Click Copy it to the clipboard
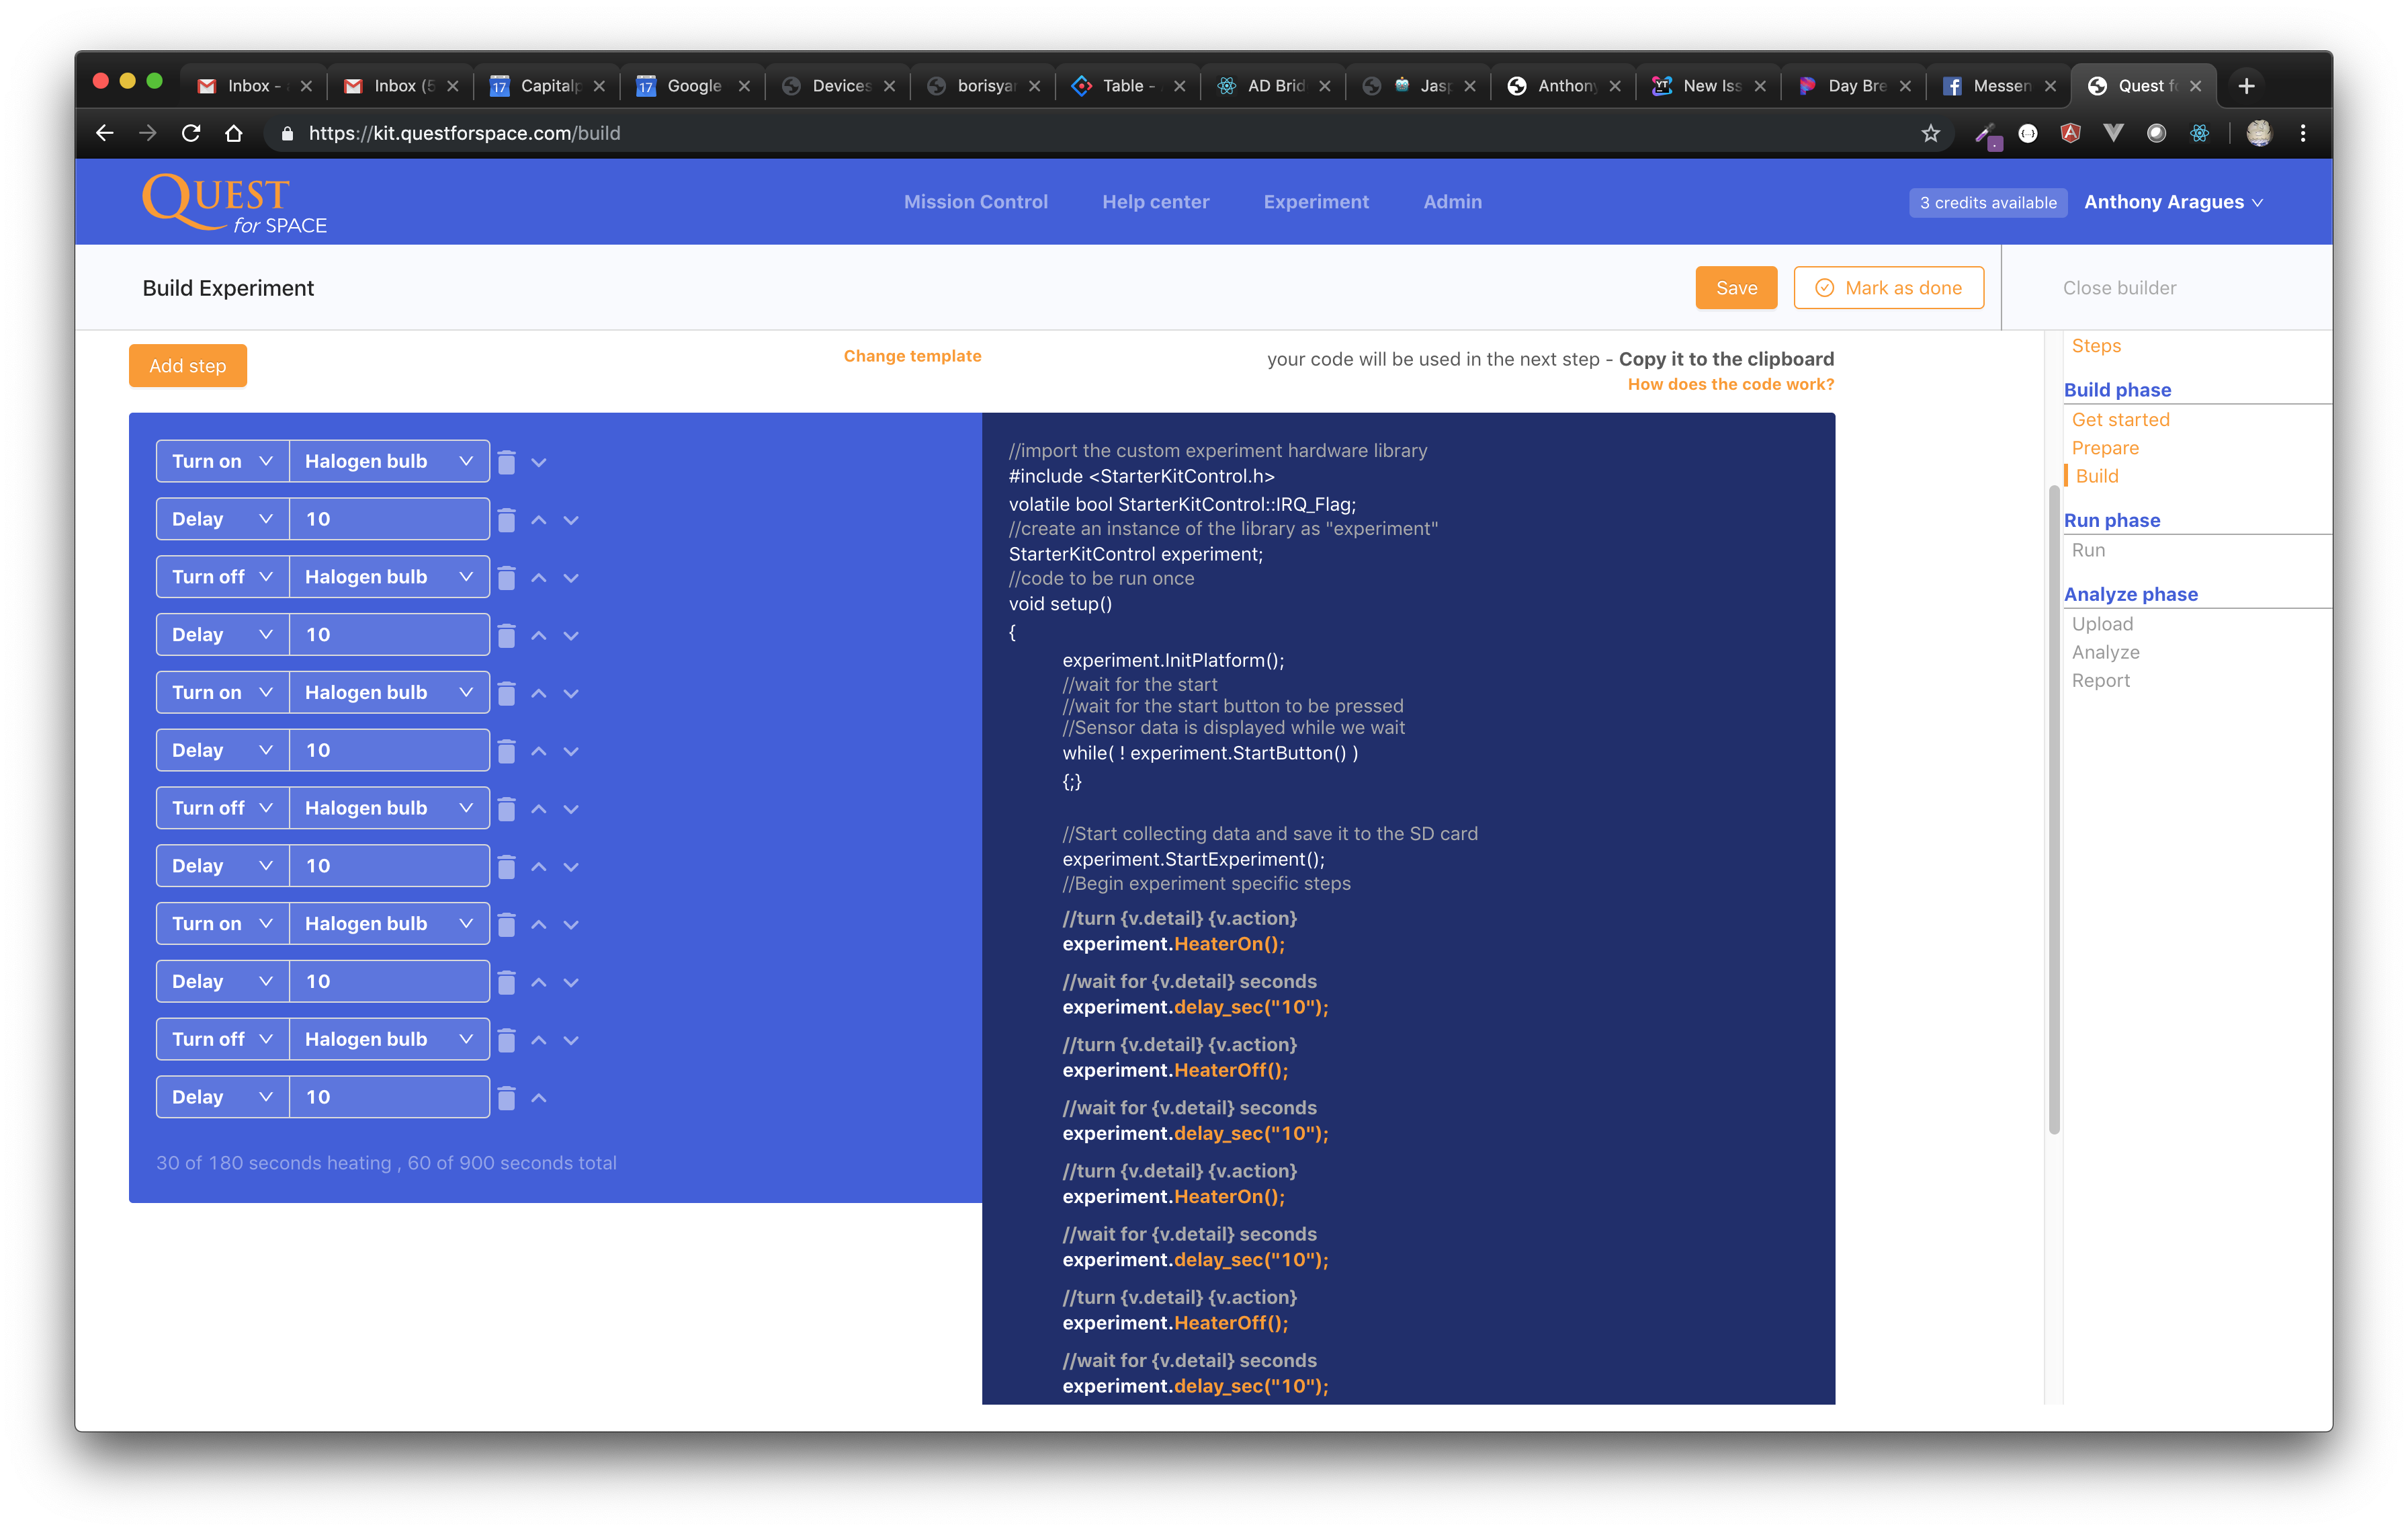The width and height of the screenshot is (2408, 1531). (1725, 359)
